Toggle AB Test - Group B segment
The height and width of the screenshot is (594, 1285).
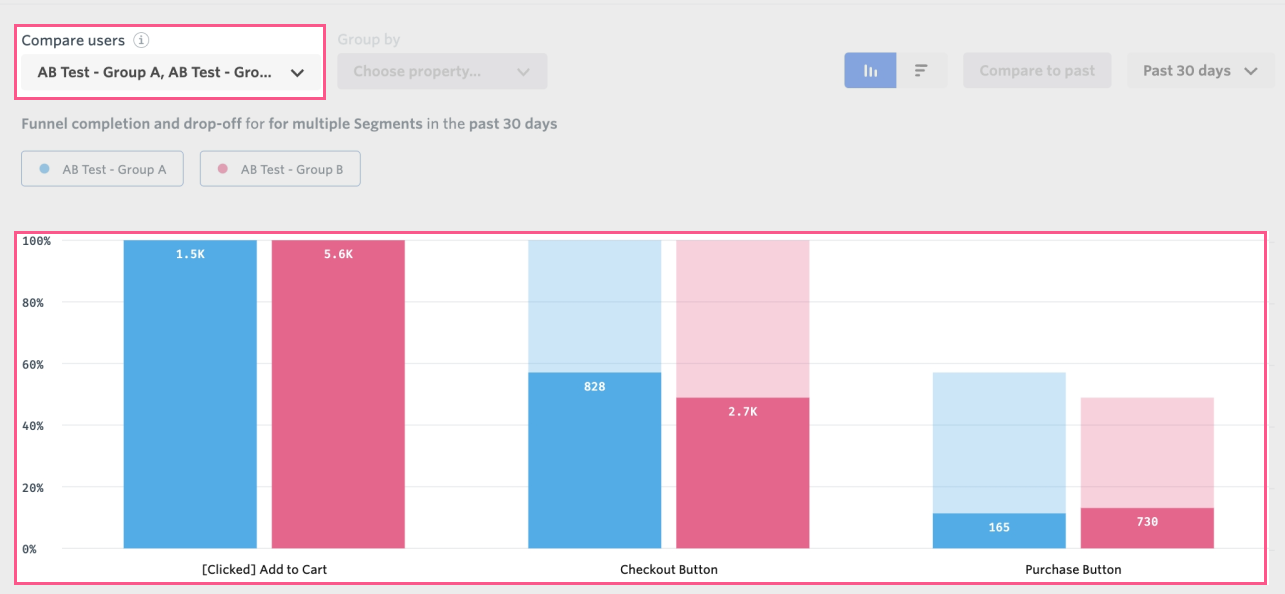tap(280, 169)
